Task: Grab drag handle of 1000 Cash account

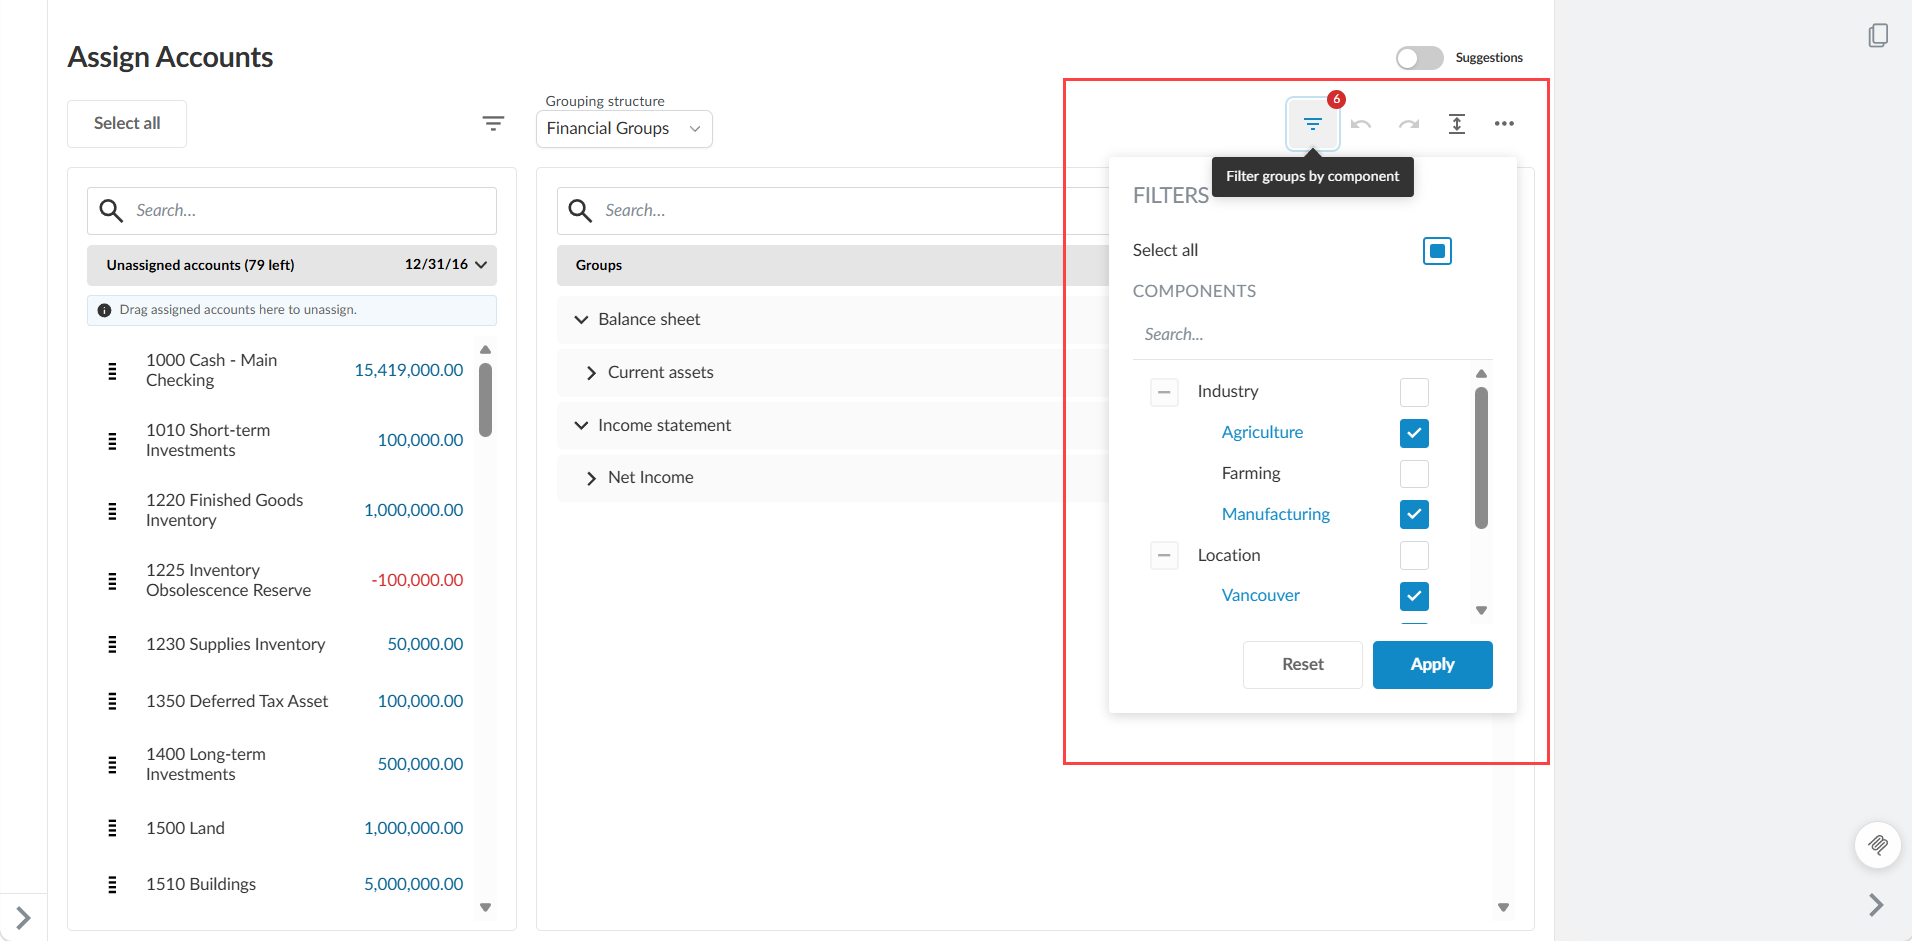Action: (x=112, y=371)
